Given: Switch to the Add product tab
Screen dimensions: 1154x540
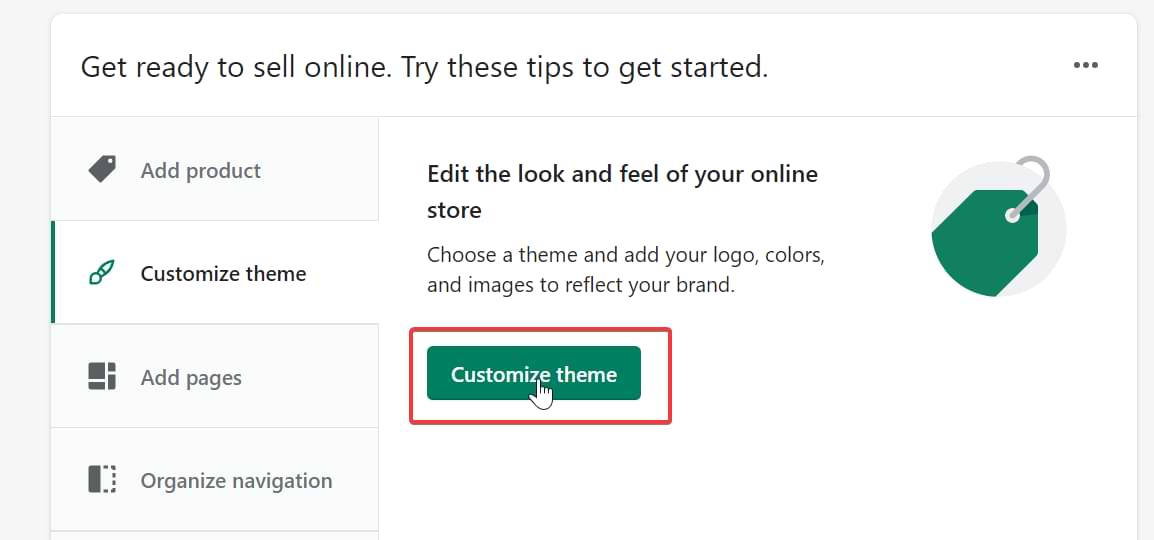Looking at the screenshot, I should [x=200, y=171].
